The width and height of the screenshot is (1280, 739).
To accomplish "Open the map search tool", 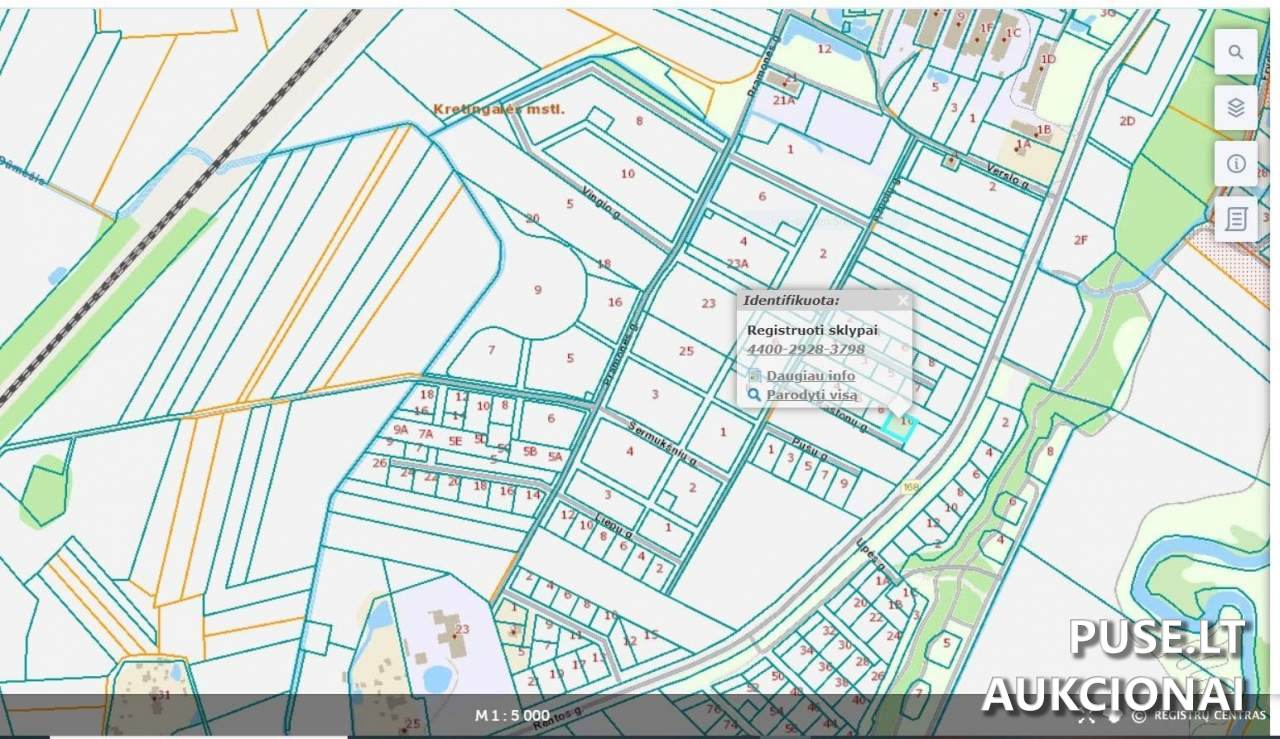I will [1236, 52].
